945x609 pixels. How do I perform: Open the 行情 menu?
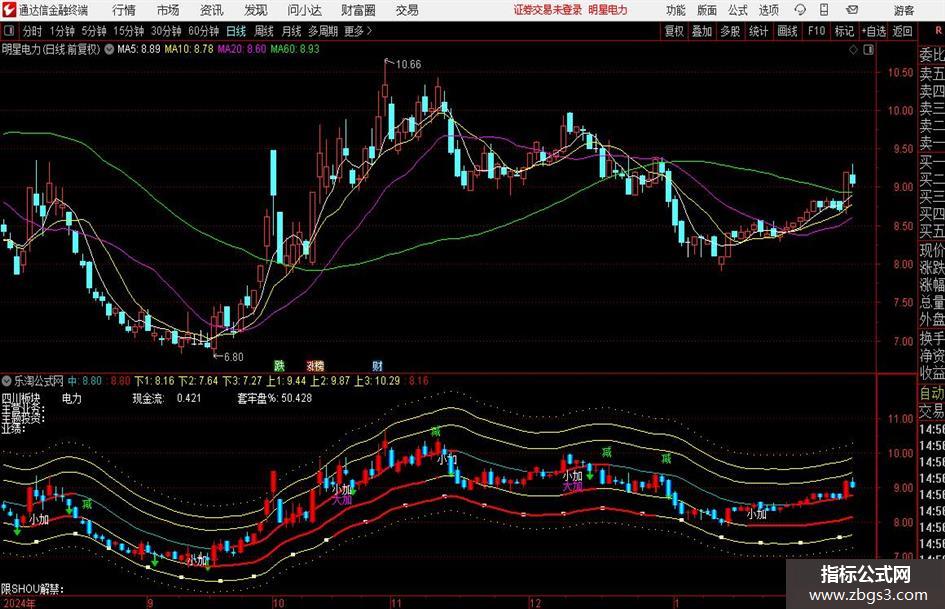click(x=124, y=10)
